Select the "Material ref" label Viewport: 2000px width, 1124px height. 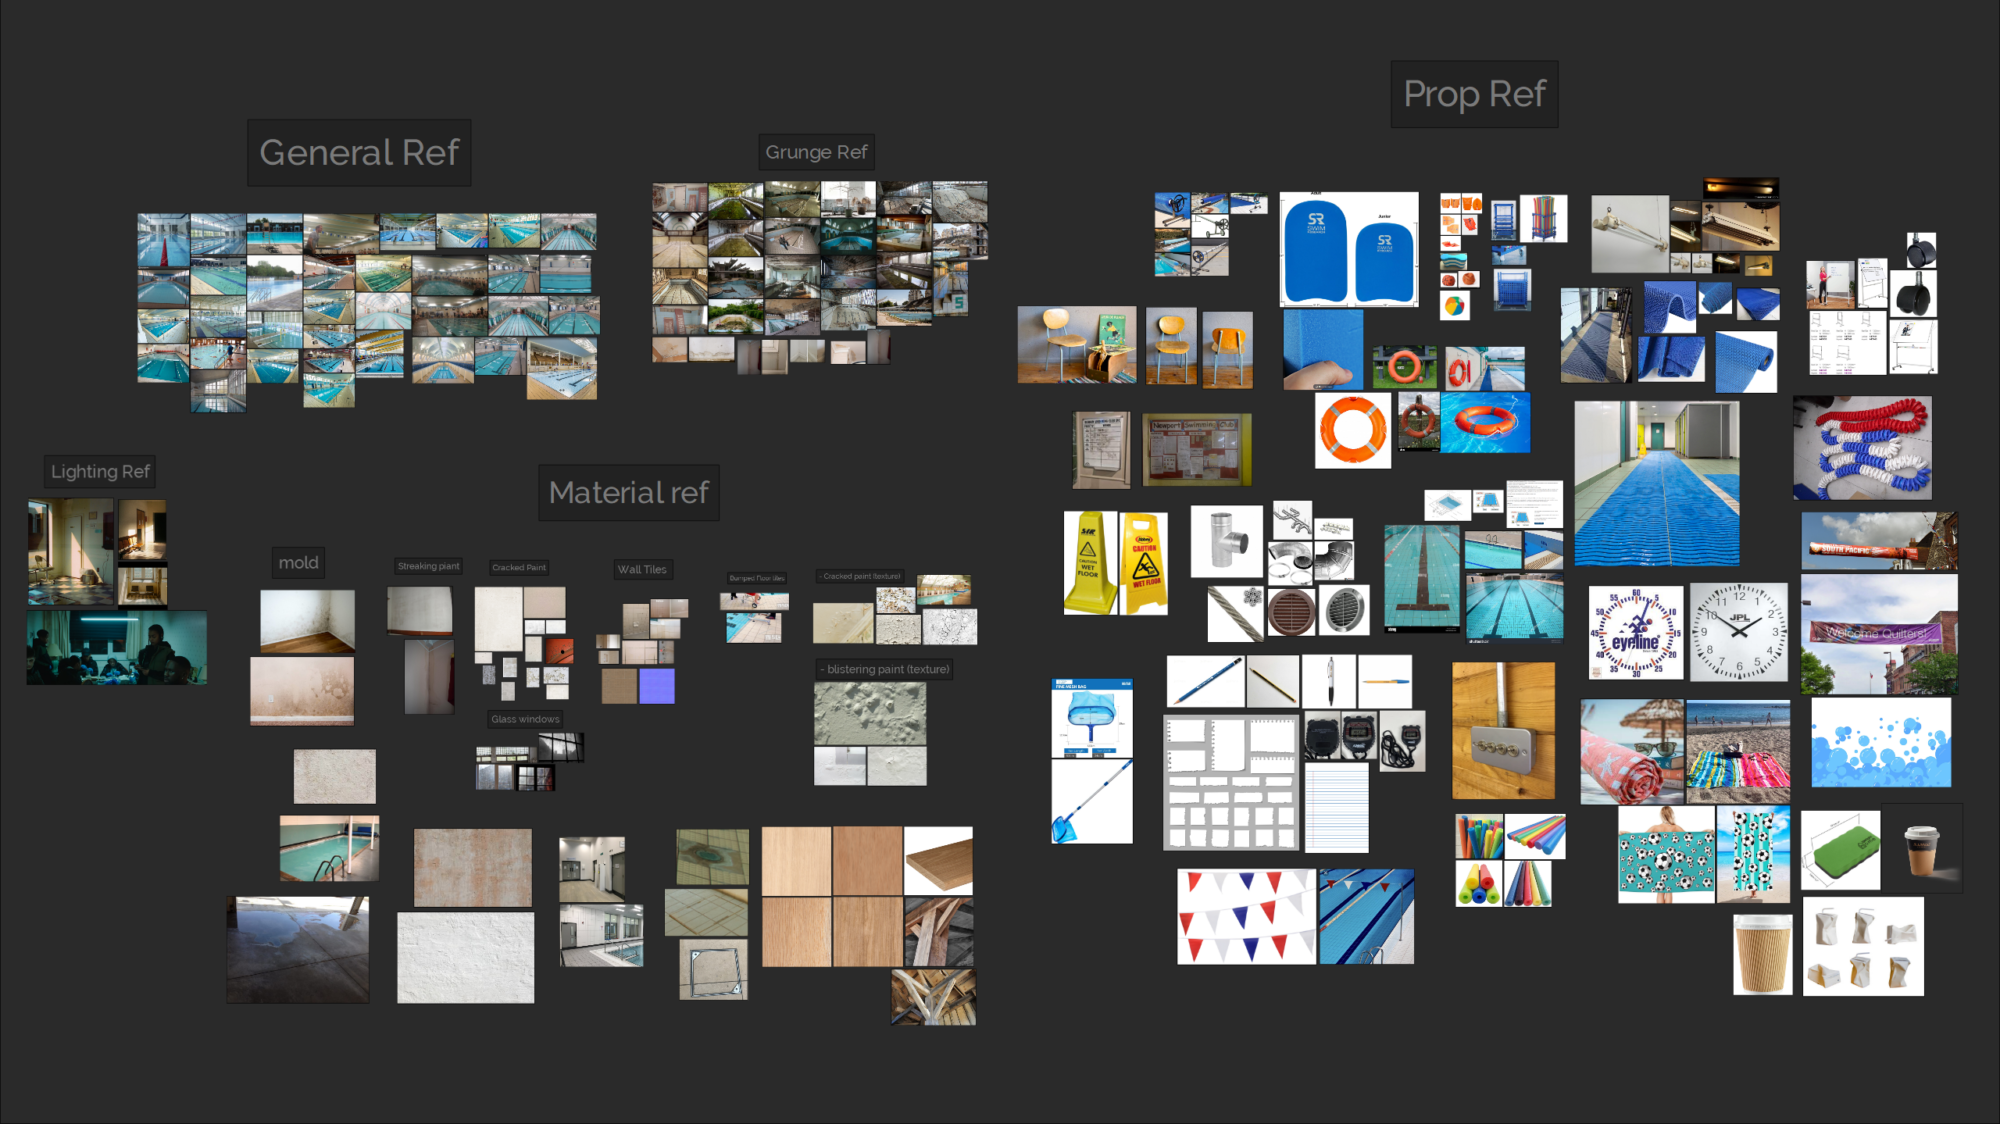(629, 492)
